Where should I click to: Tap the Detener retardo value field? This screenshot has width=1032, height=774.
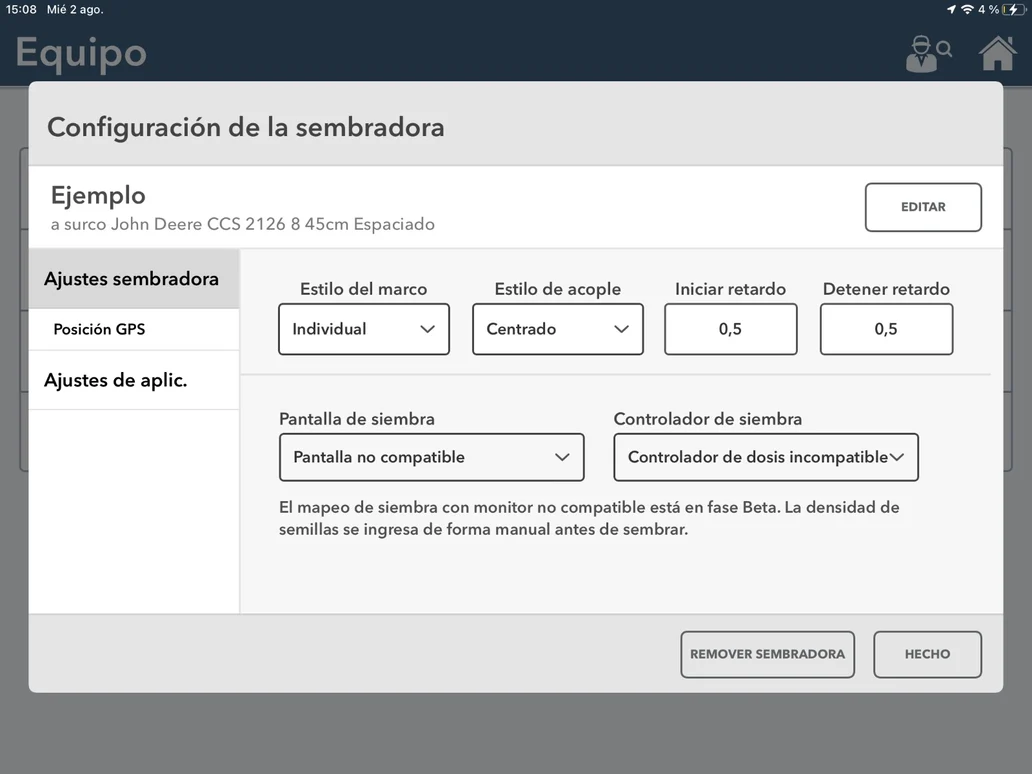pos(886,329)
